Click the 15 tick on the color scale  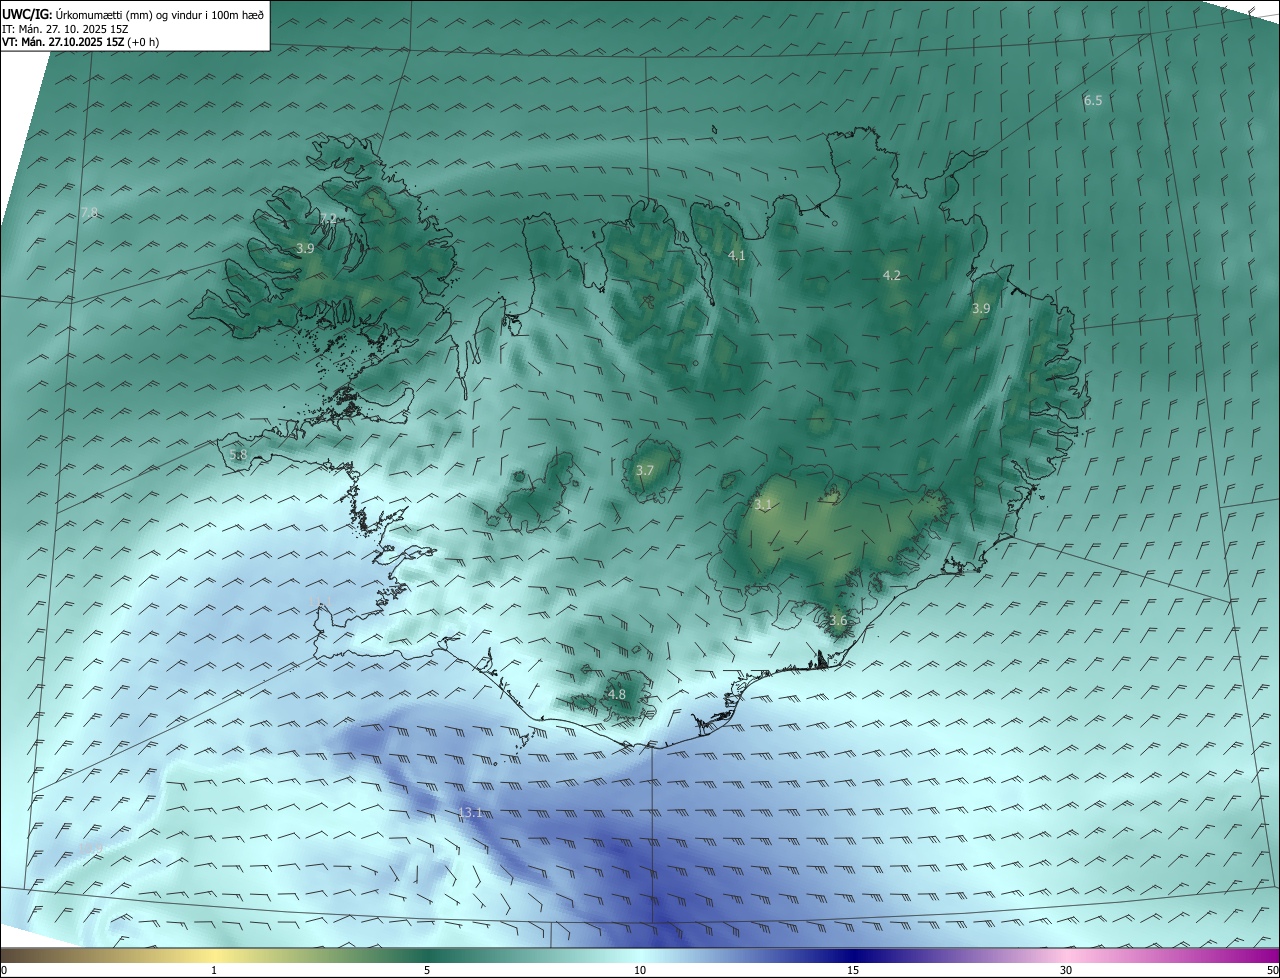853,970
